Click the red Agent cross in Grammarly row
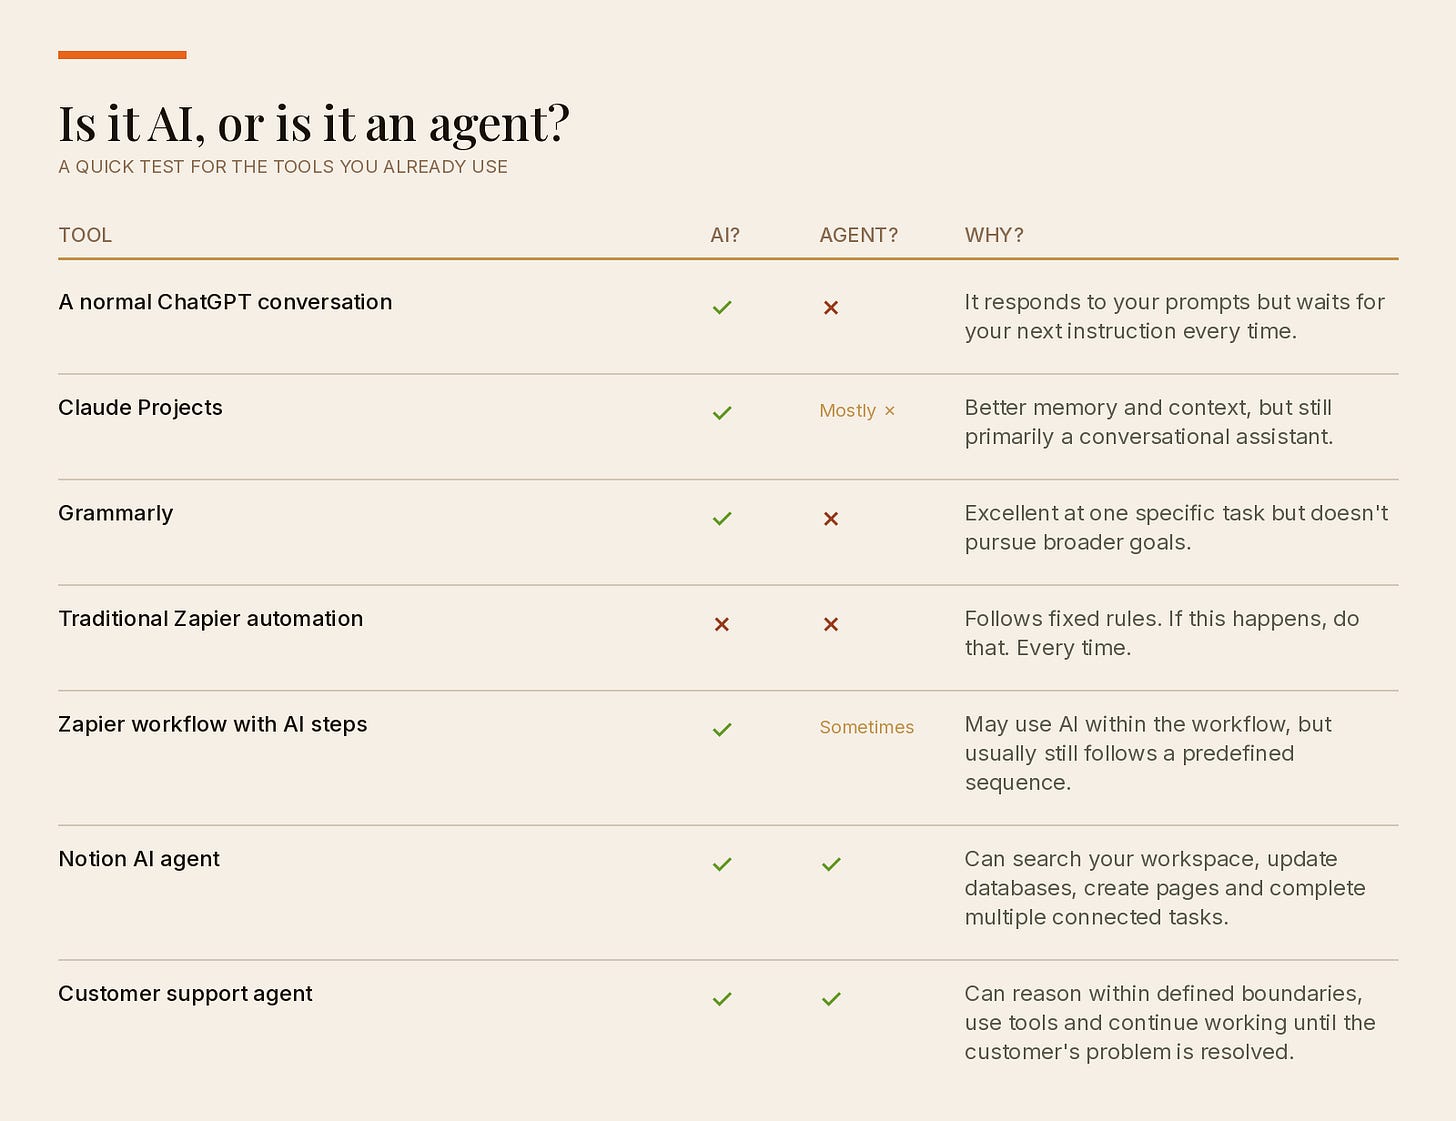Viewport: 1456px width, 1121px height. point(831,518)
